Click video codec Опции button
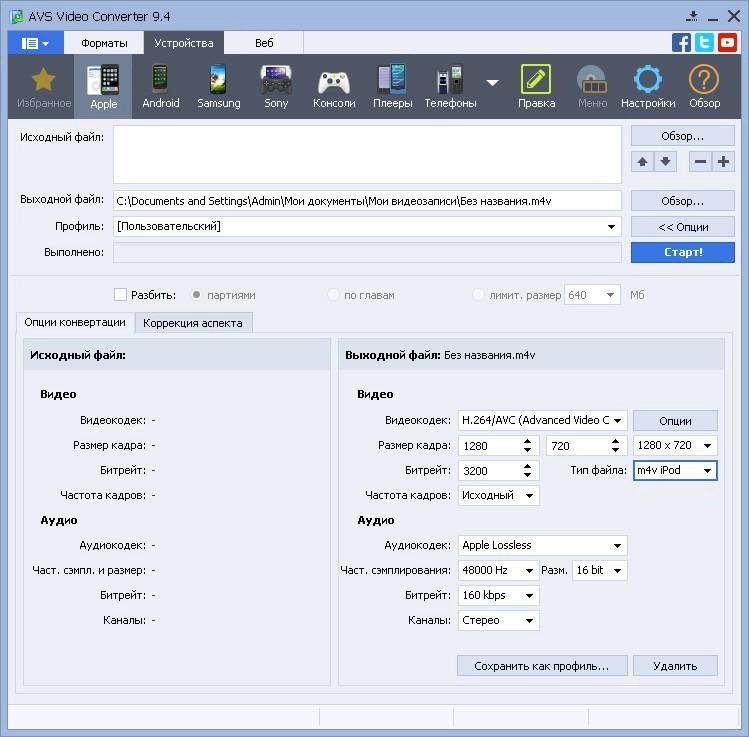 675,421
